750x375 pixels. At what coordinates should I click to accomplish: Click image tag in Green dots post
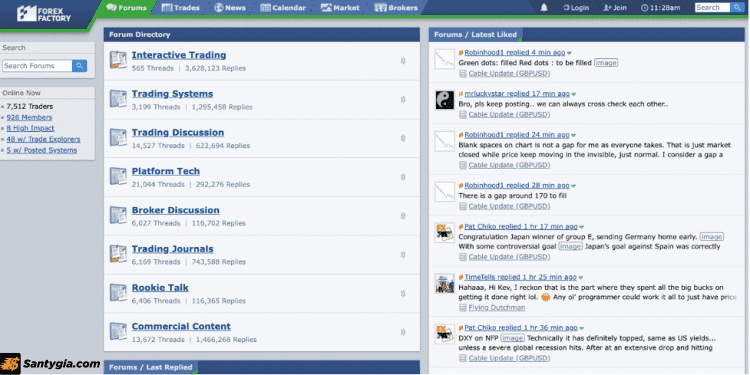[606, 63]
